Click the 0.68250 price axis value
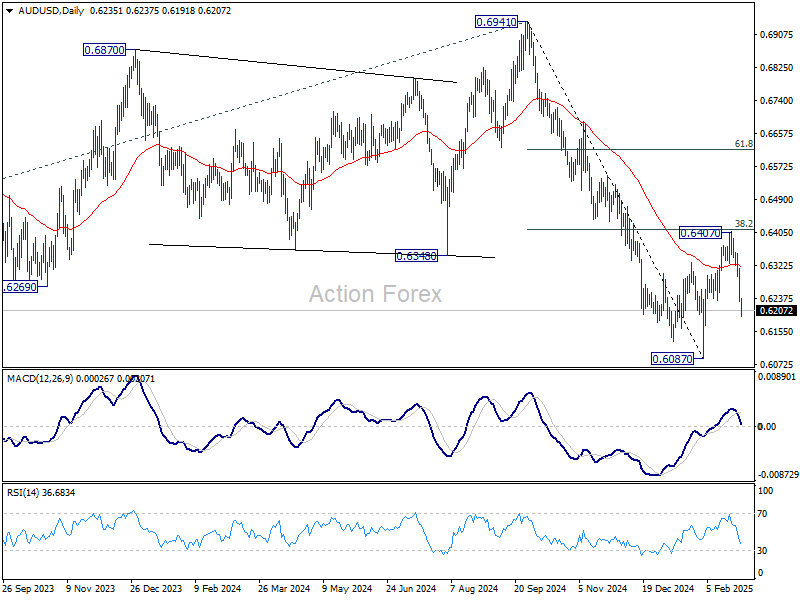 (777, 68)
